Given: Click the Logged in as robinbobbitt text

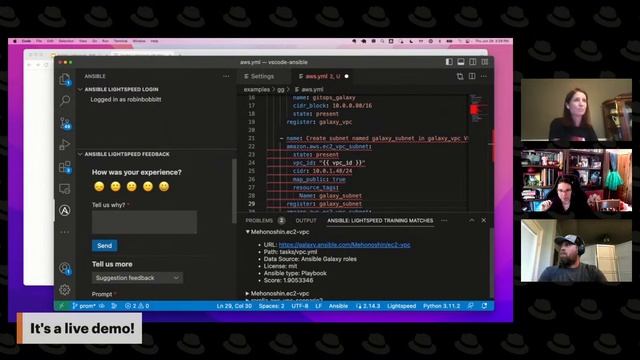Looking at the screenshot, I should click(126, 99).
